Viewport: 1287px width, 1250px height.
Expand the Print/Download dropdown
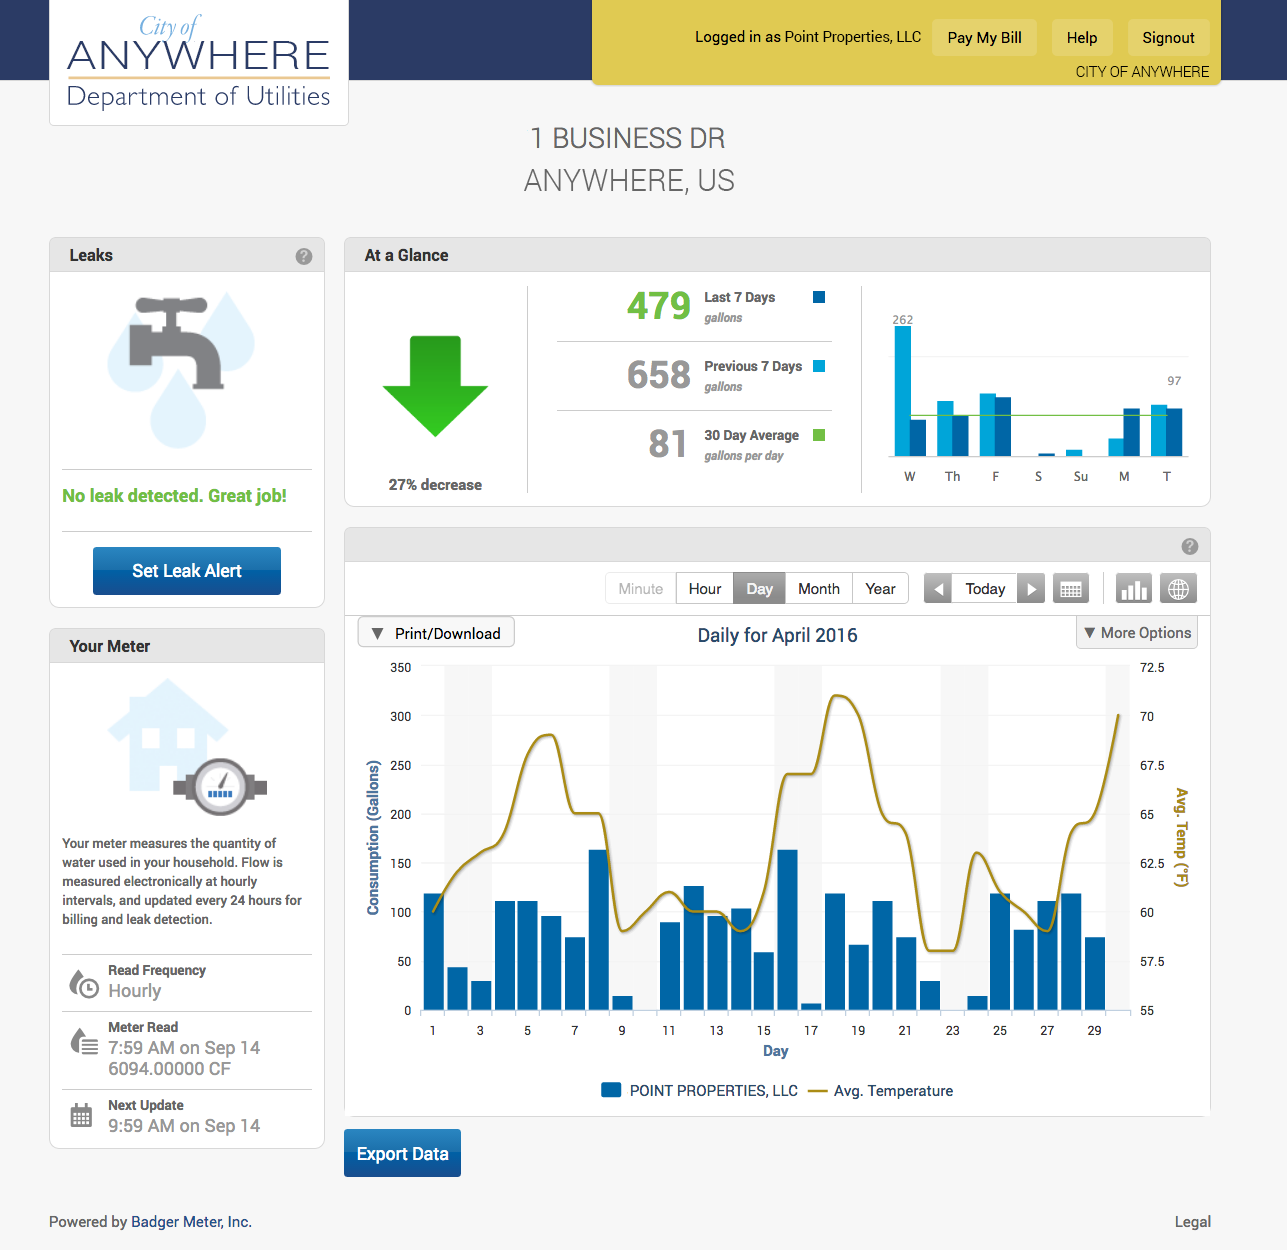pos(436,633)
